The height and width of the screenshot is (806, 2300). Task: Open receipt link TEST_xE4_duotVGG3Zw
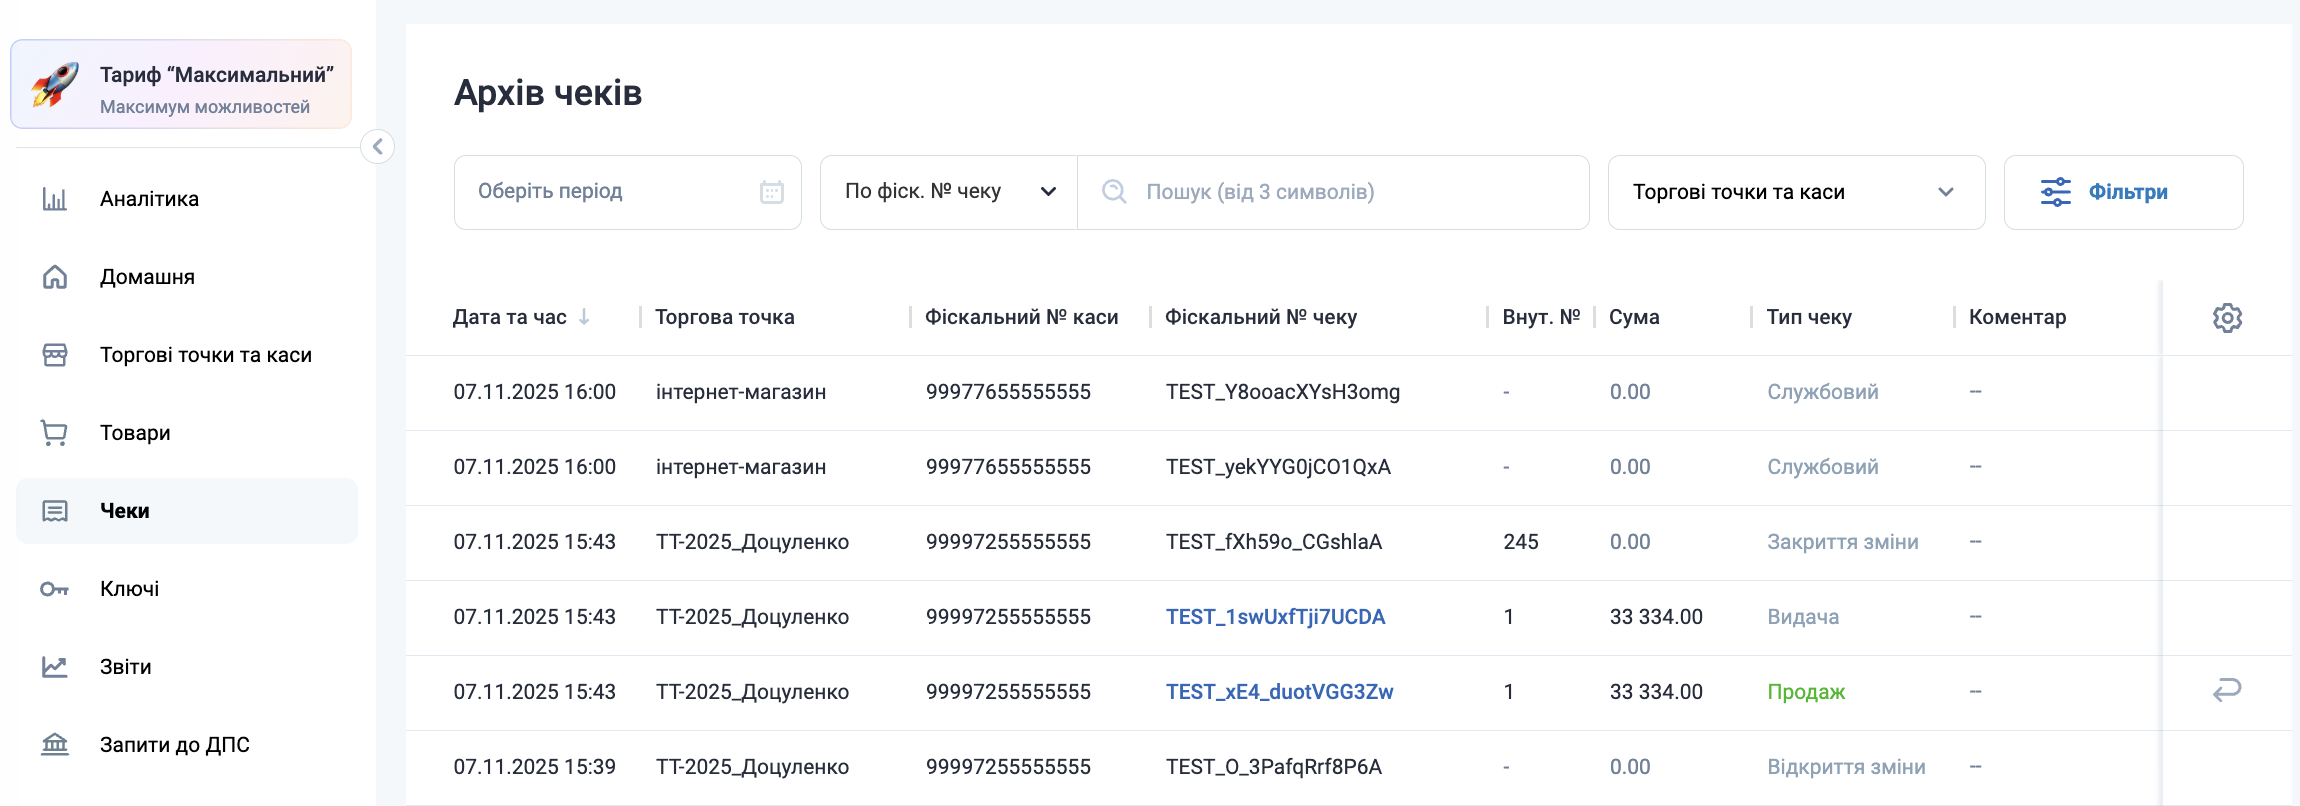[1279, 692]
